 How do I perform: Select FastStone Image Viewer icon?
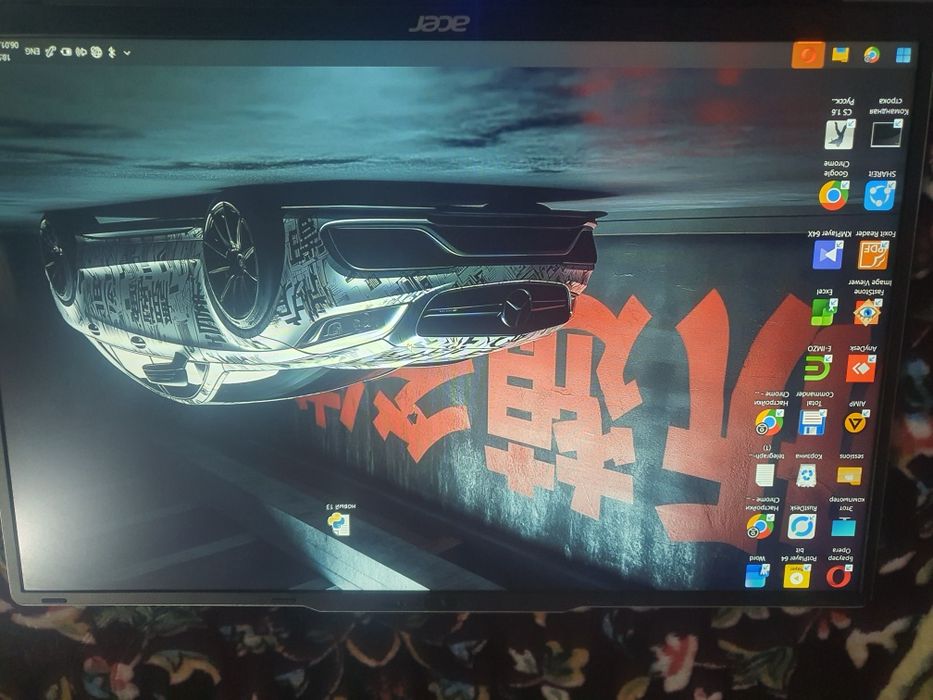click(x=867, y=312)
